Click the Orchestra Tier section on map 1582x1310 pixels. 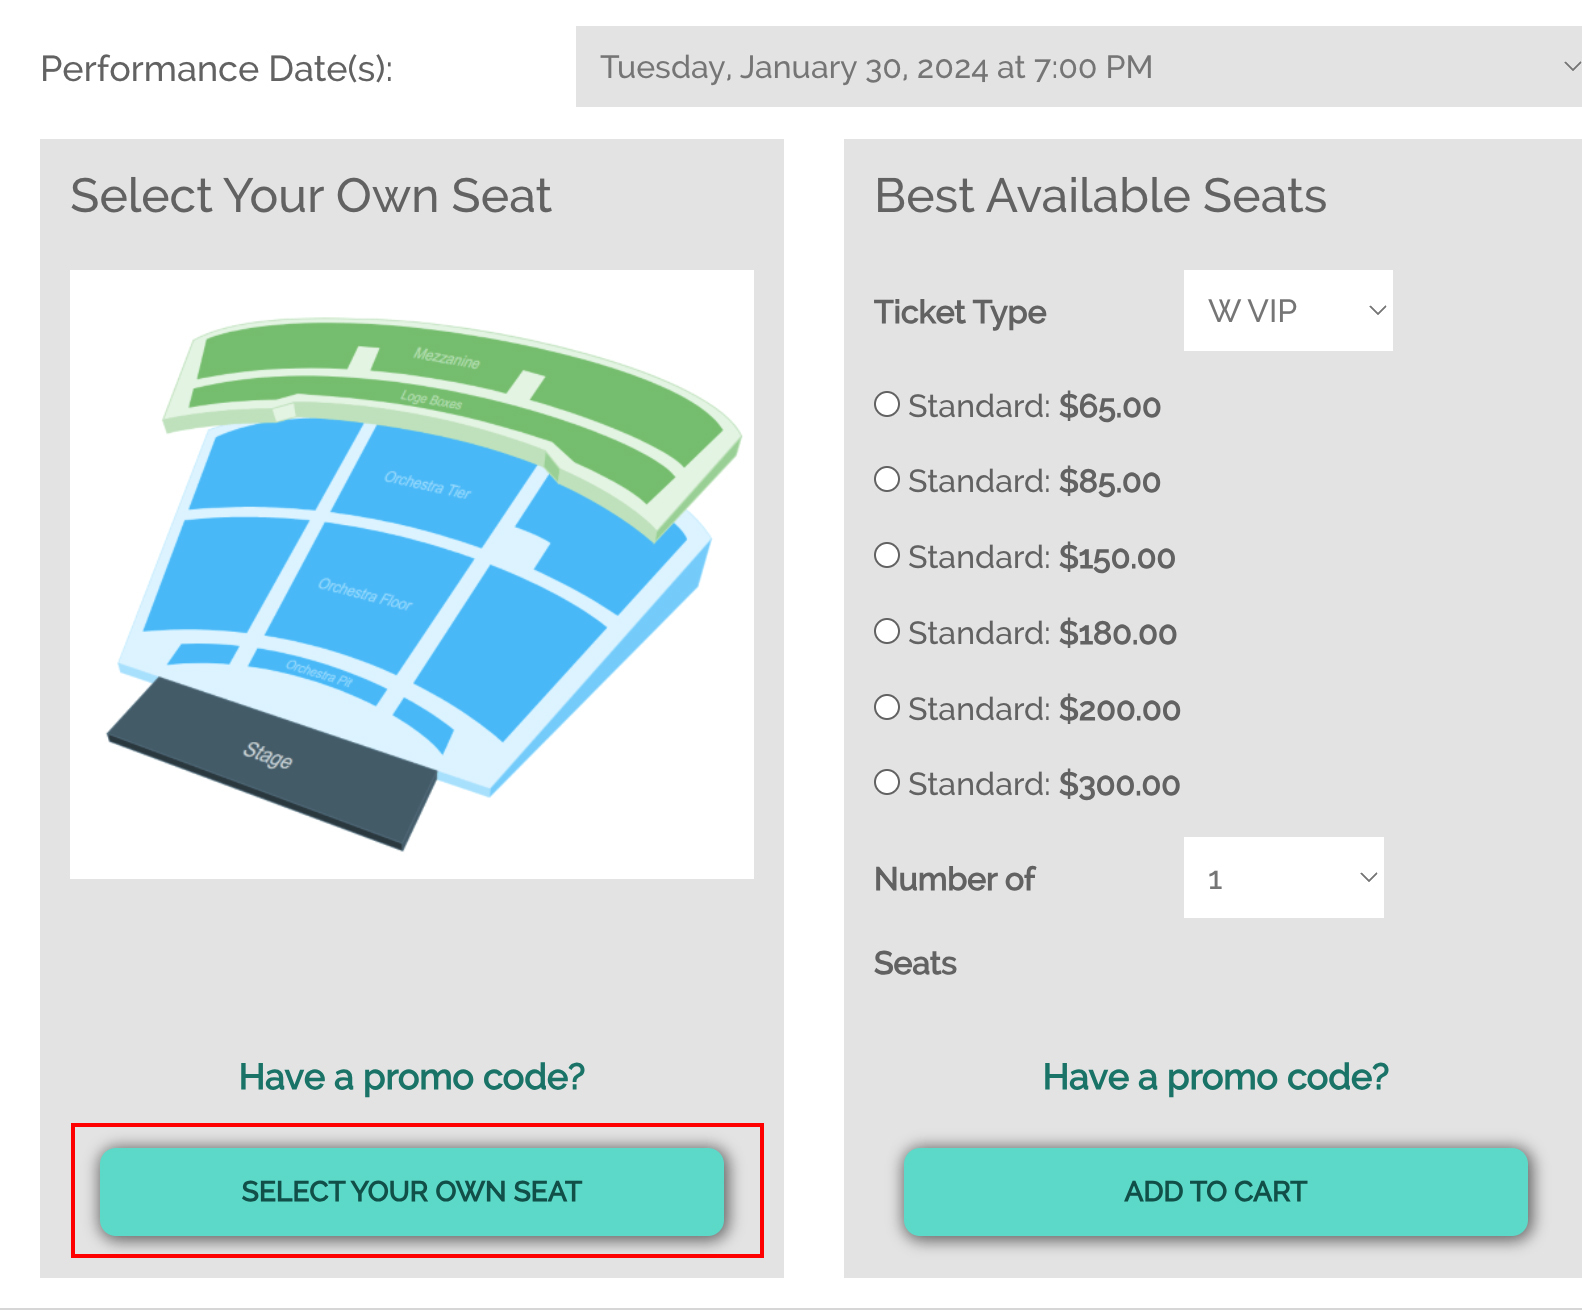point(427,485)
